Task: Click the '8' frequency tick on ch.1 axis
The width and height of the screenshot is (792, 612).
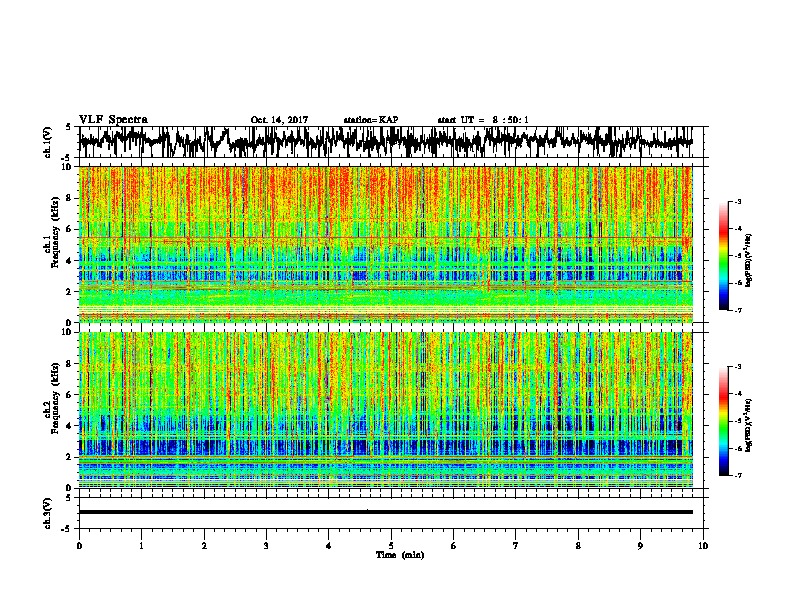Action: 70,198
